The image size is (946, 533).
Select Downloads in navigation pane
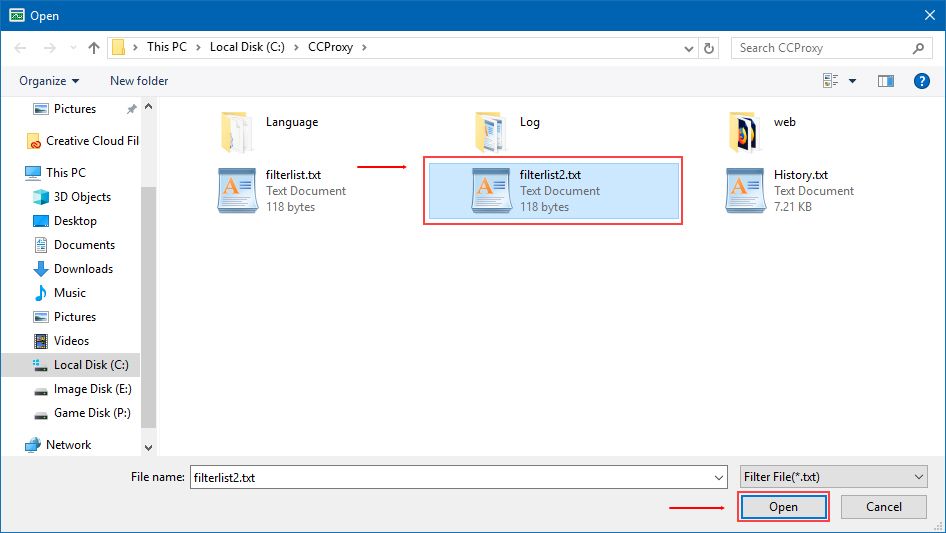[x=83, y=269]
